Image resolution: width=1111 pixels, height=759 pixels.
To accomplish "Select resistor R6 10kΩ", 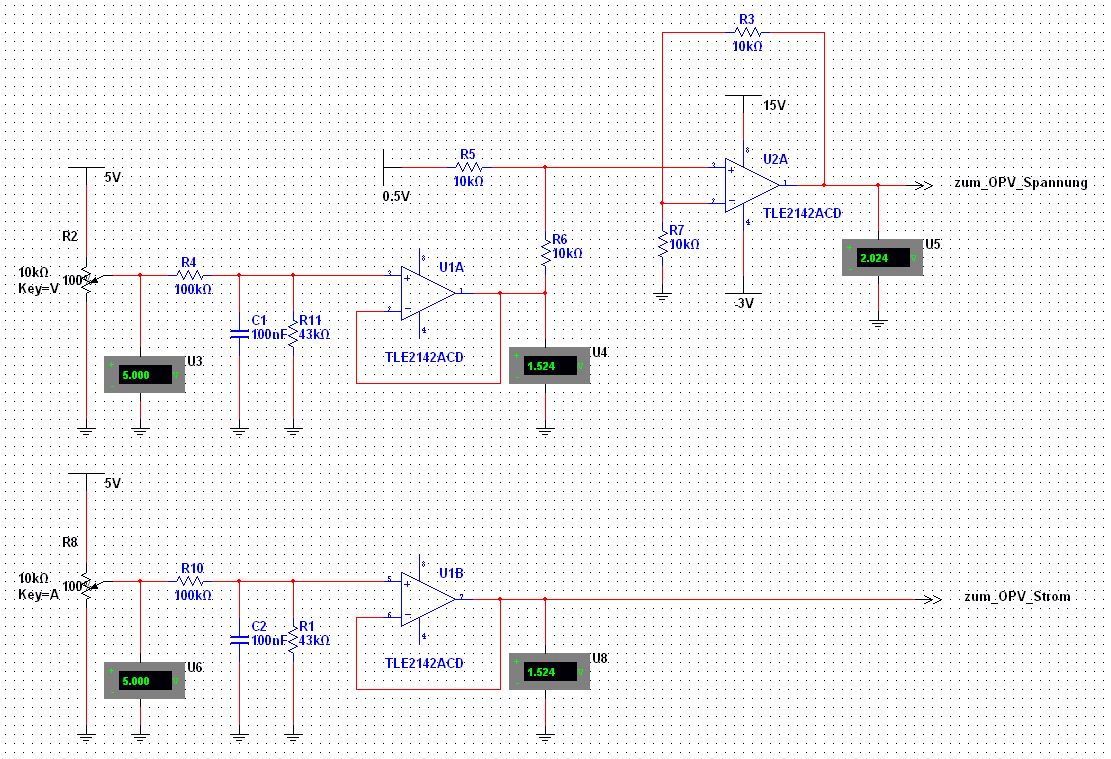I will (x=546, y=253).
